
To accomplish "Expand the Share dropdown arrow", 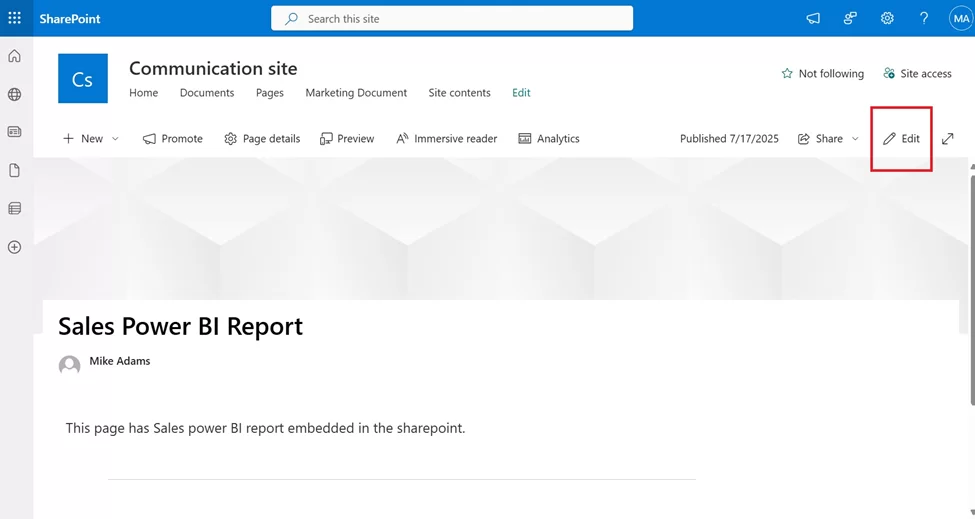I will click(855, 139).
